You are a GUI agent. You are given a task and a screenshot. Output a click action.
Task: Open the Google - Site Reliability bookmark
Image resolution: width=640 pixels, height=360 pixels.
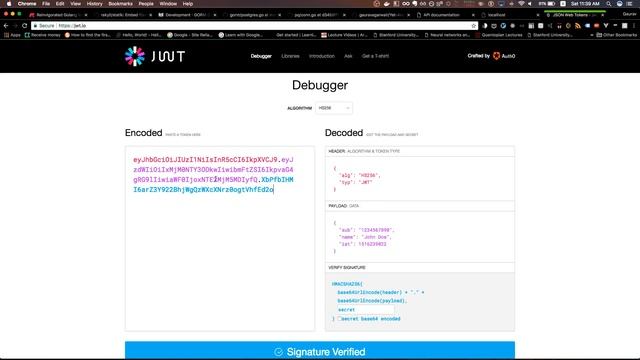point(190,35)
